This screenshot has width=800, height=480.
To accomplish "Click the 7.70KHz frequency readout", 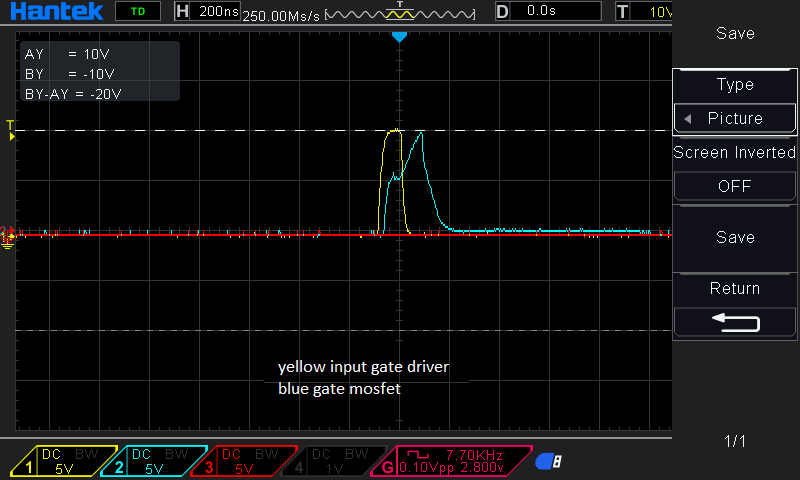I will point(474,455).
